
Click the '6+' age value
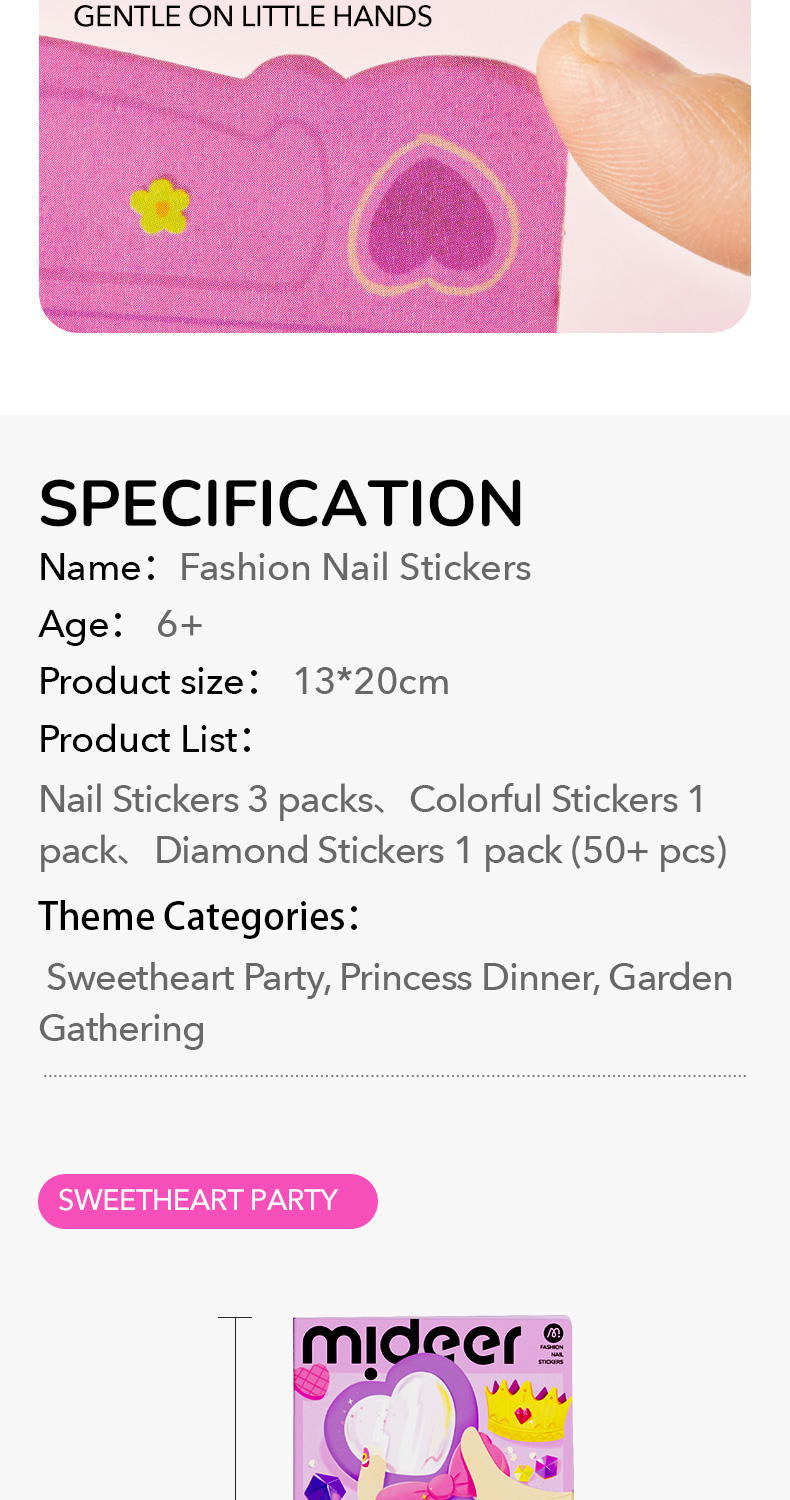coord(180,625)
